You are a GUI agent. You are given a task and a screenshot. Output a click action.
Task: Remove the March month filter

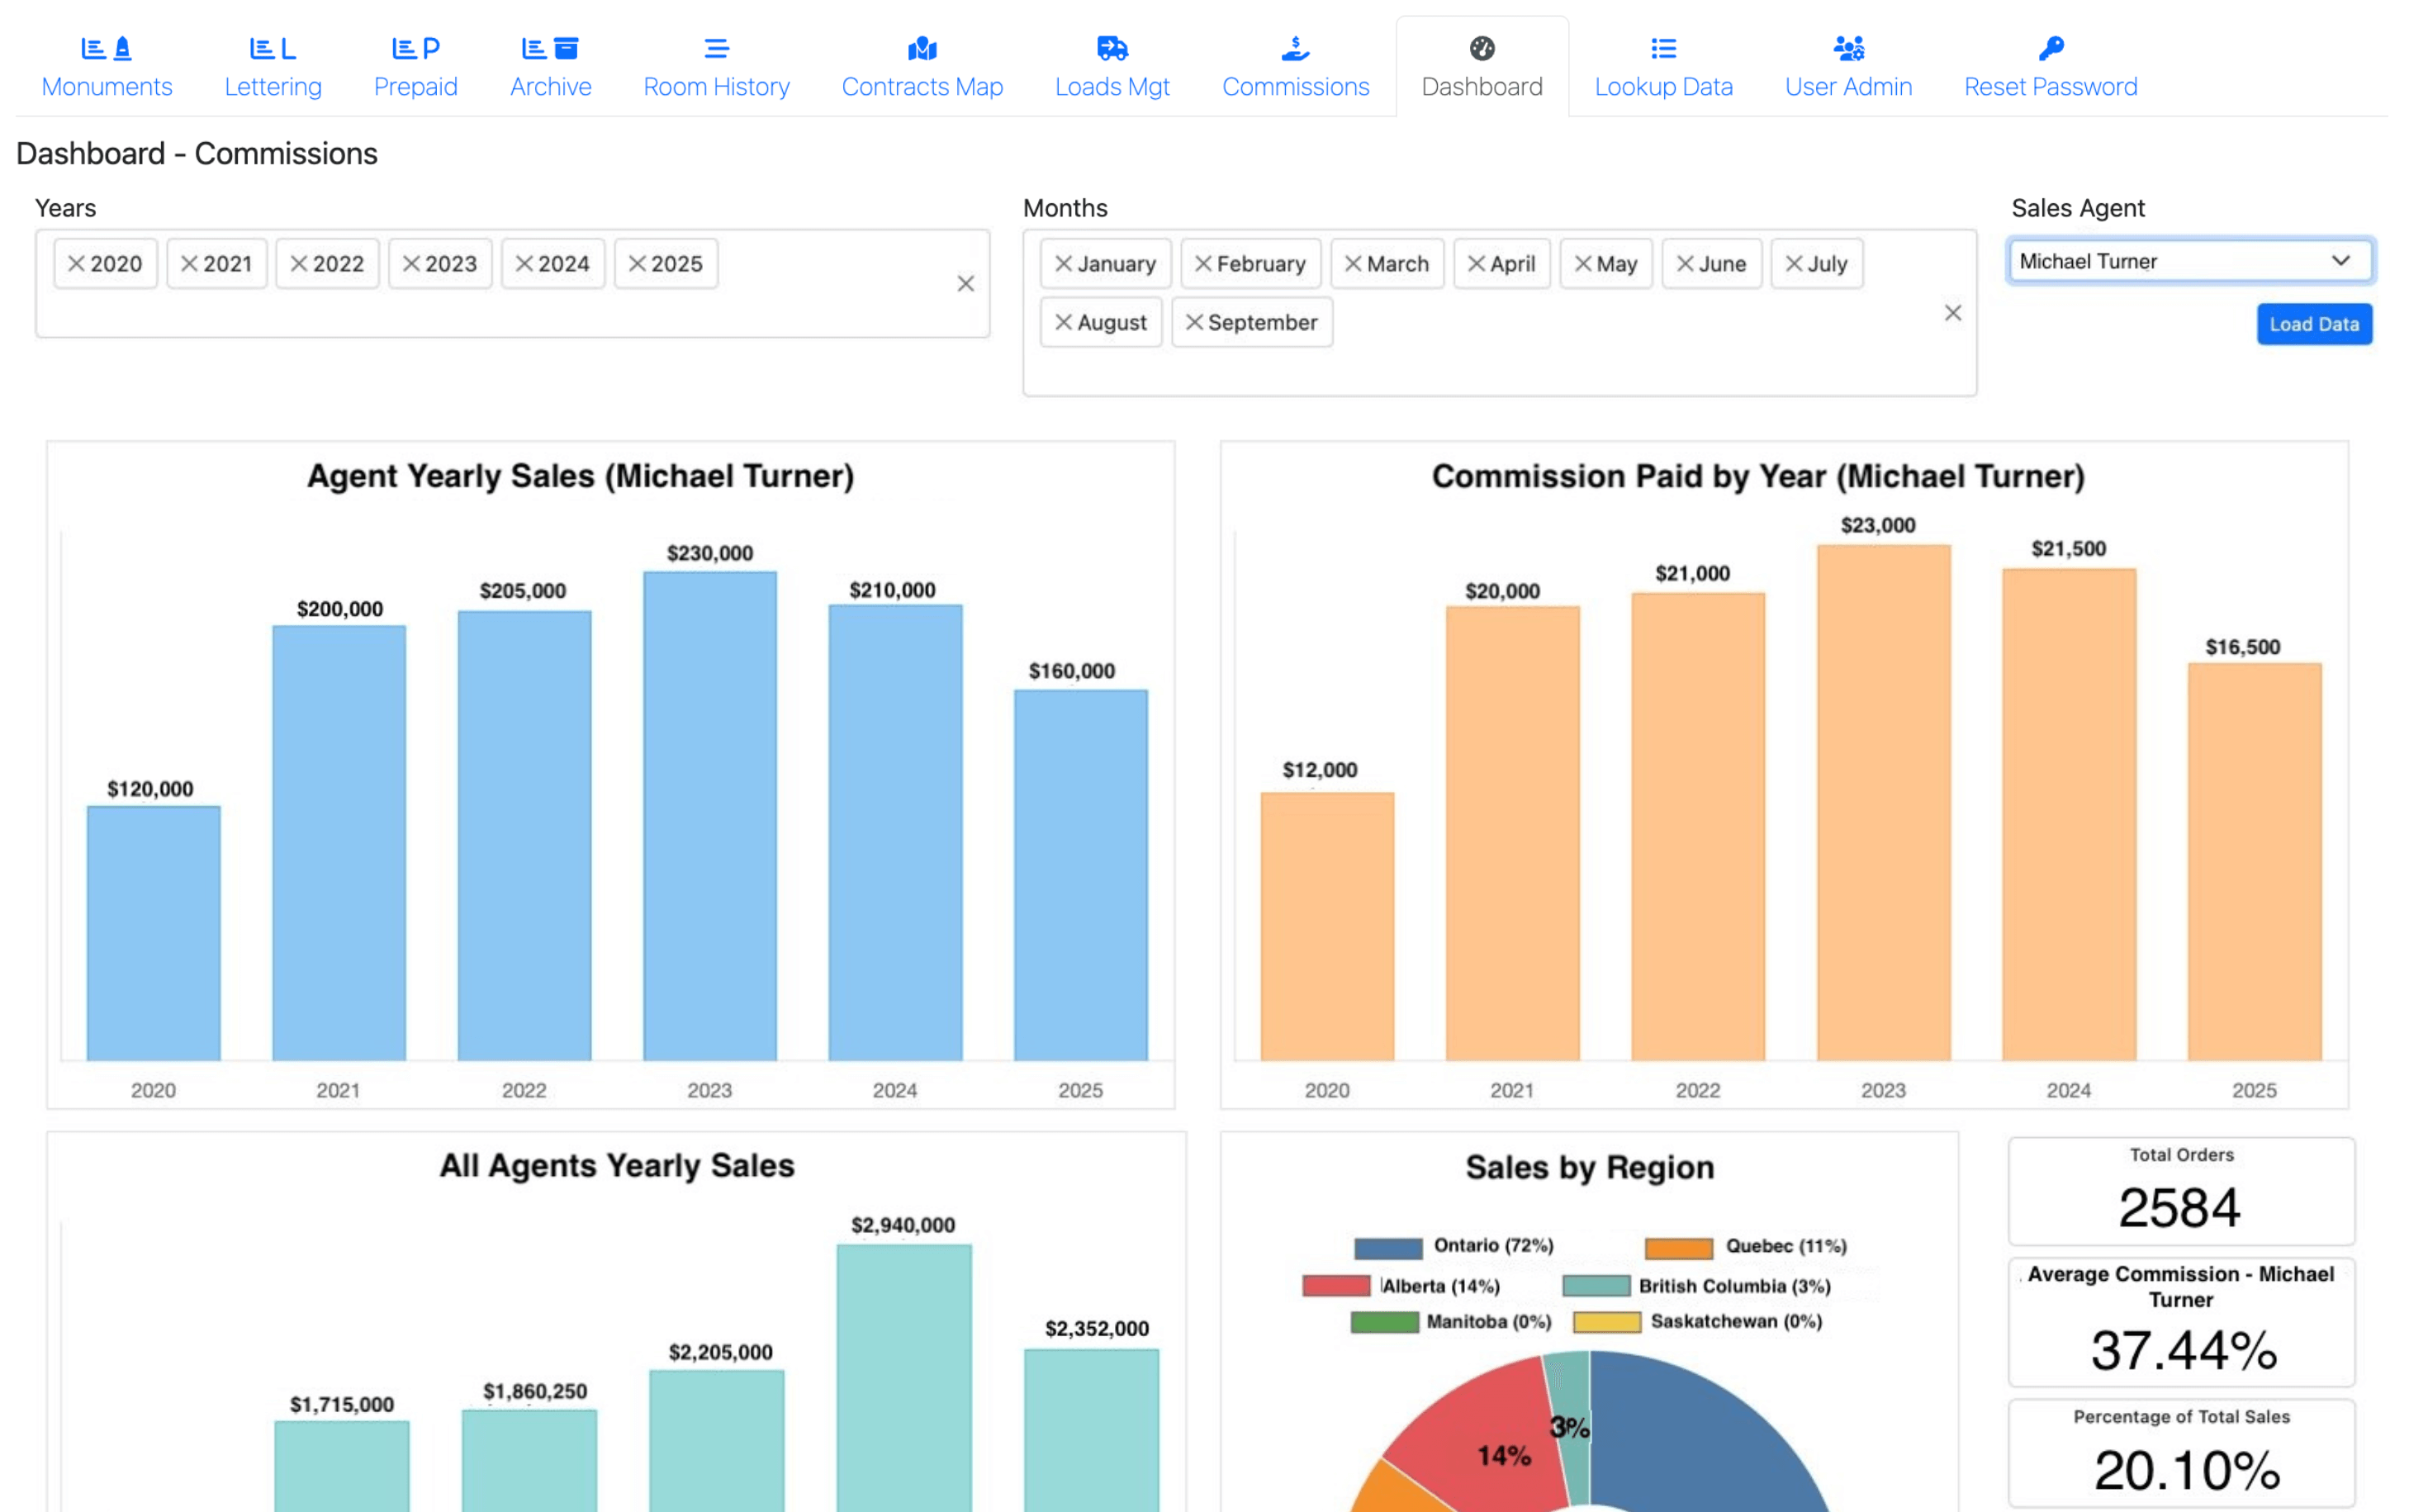pyautogui.click(x=1353, y=263)
